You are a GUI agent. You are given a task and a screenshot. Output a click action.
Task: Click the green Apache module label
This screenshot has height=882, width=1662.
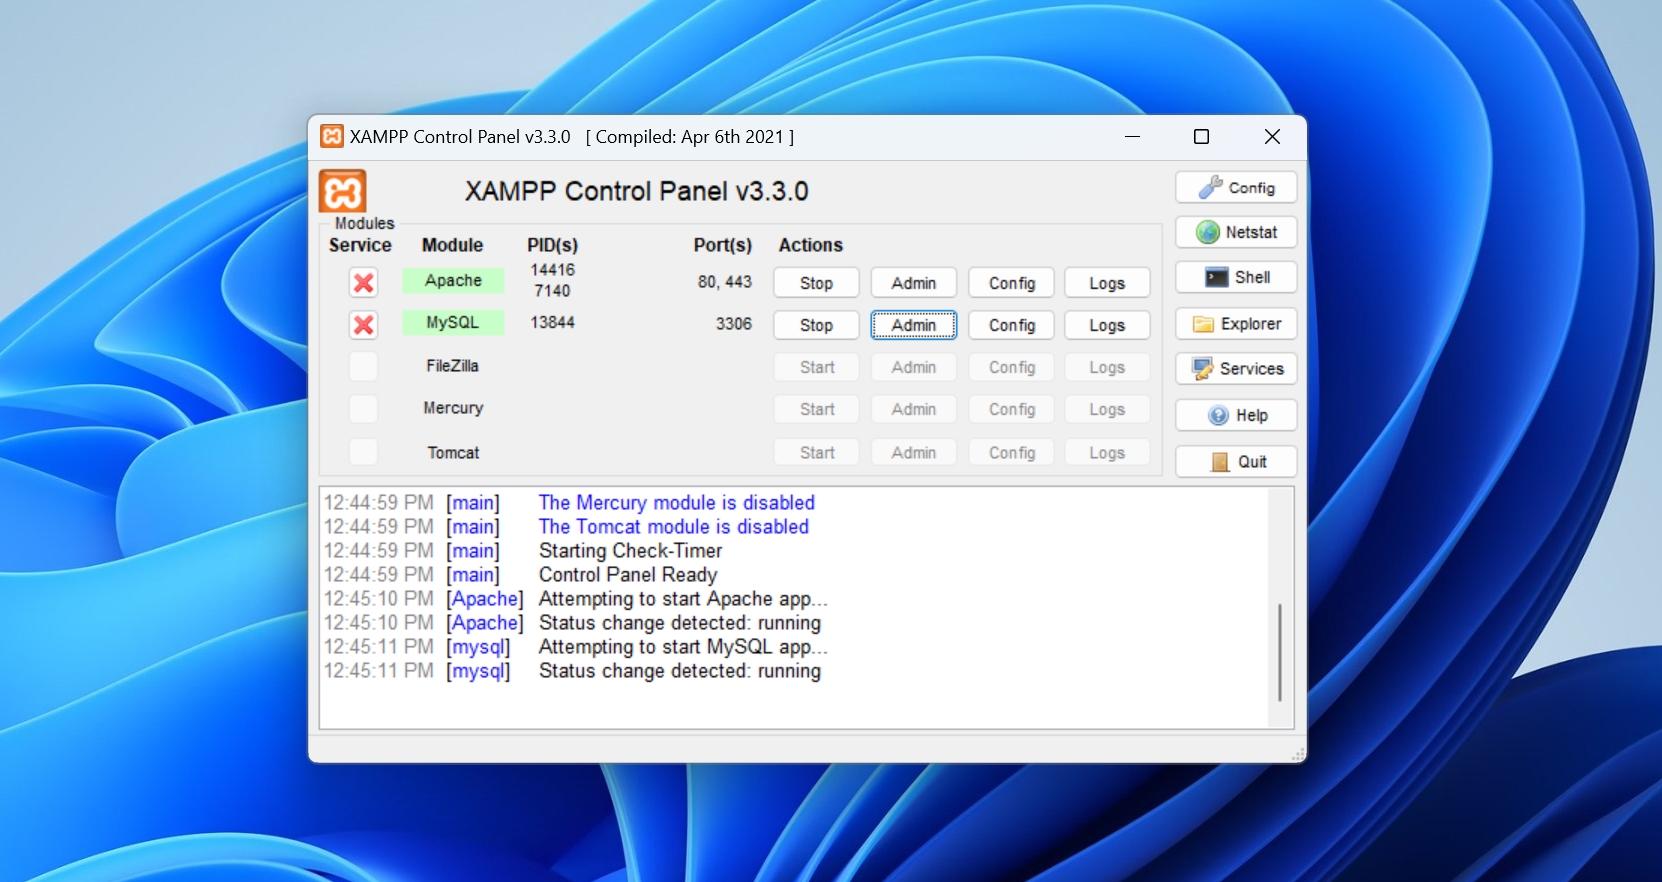click(x=453, y=280)
